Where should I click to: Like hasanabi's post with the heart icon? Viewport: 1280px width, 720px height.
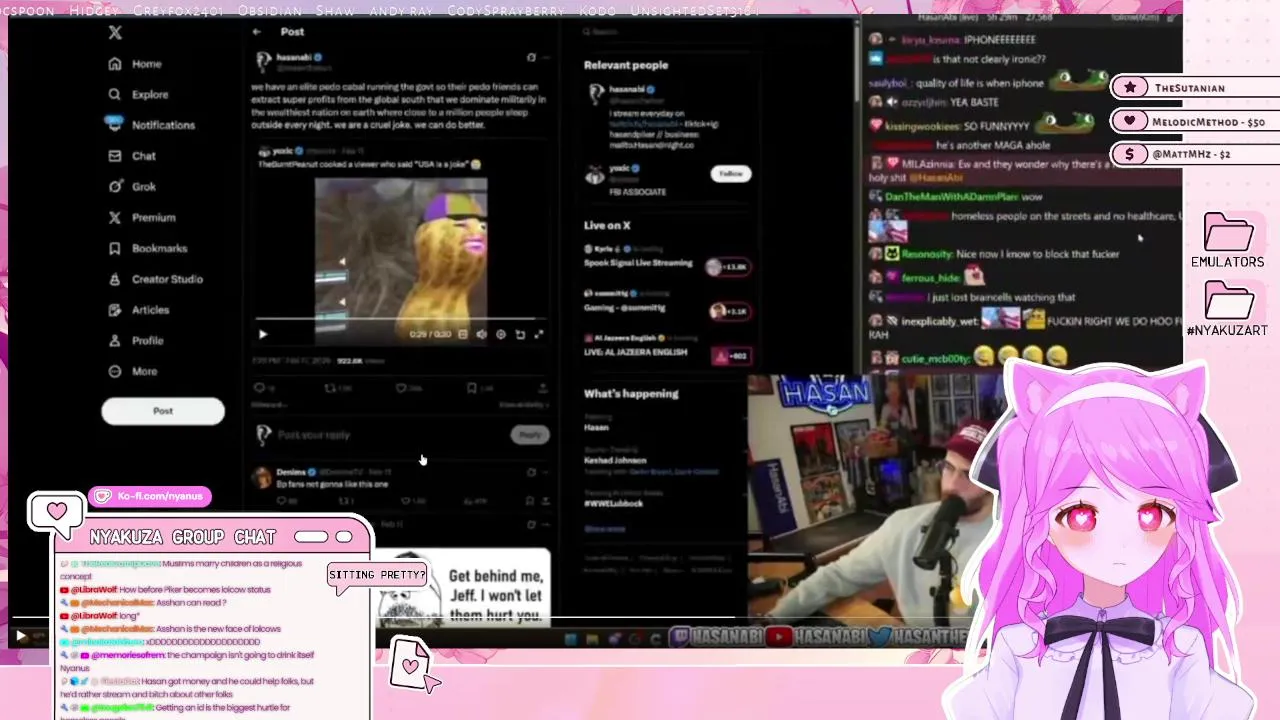pyautogui.click(x=402, y=388)
